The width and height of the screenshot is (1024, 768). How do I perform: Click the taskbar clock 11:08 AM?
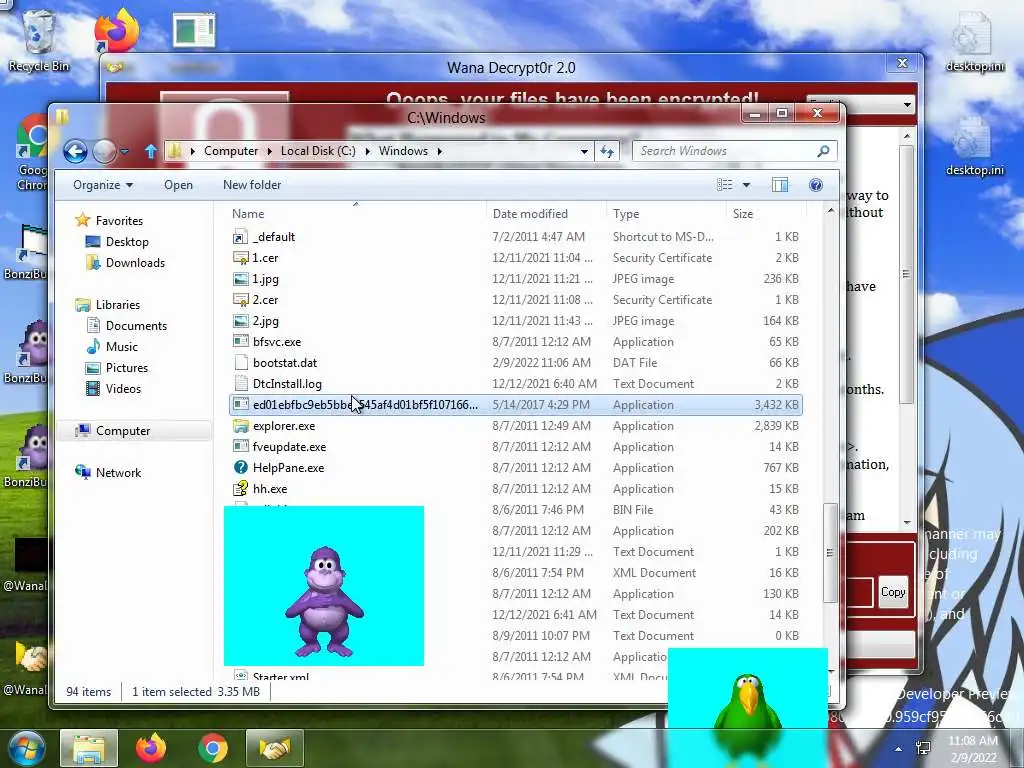click(x=973, y=741)
